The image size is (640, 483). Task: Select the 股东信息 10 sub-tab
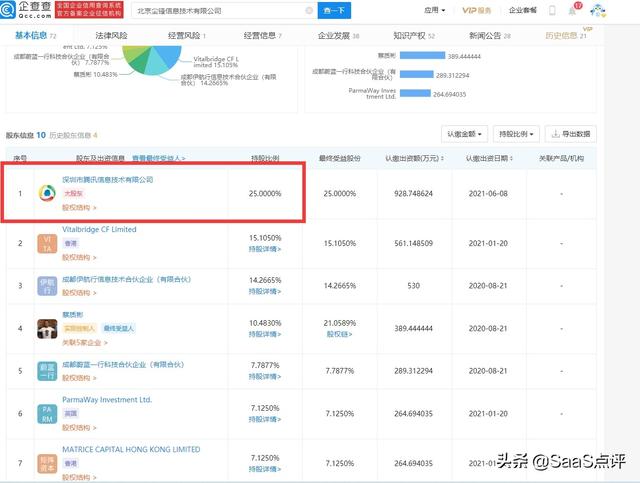[26, 135]
